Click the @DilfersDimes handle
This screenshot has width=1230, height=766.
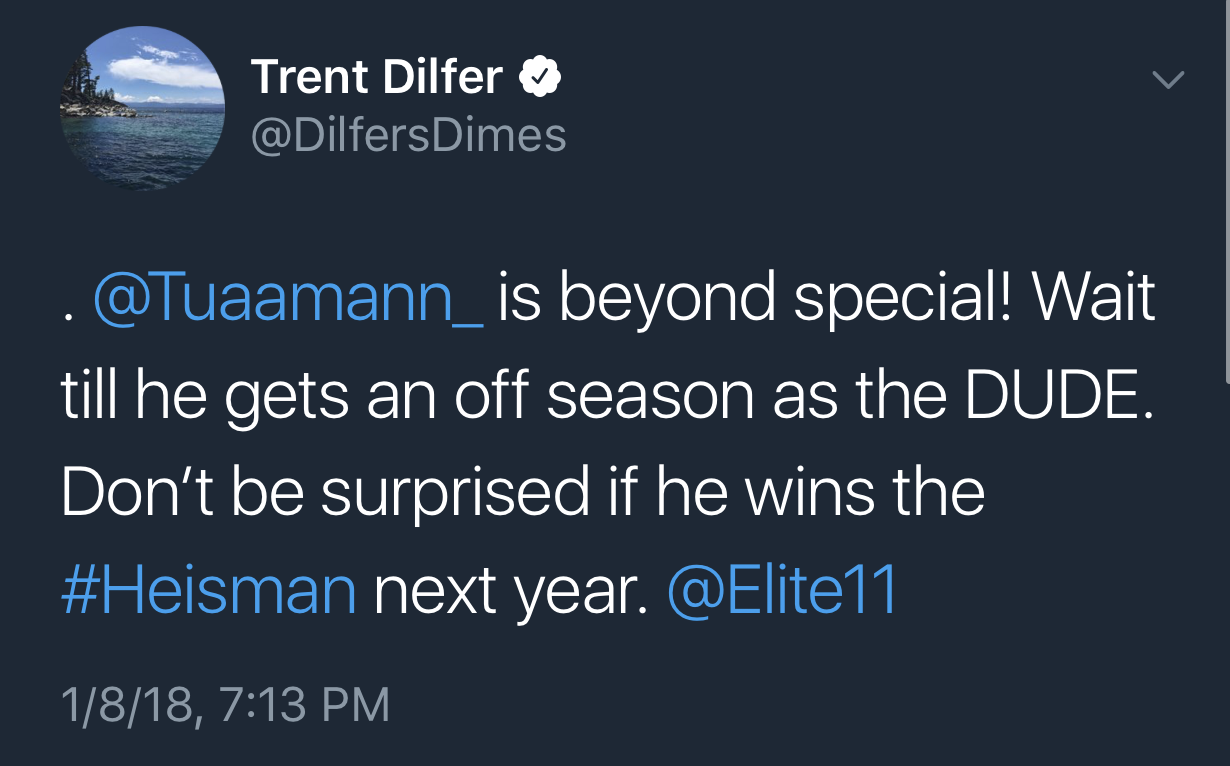409,135
